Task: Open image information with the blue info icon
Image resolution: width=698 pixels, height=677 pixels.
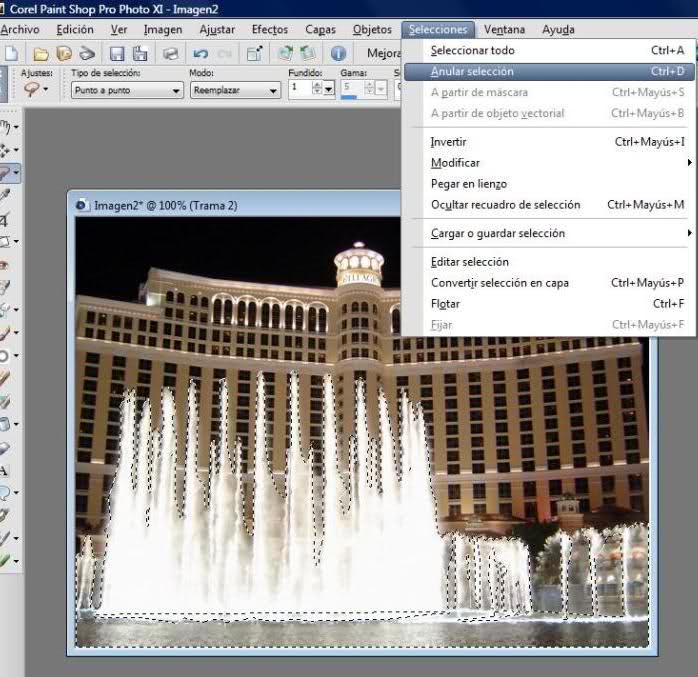Action: coord(338,54)
